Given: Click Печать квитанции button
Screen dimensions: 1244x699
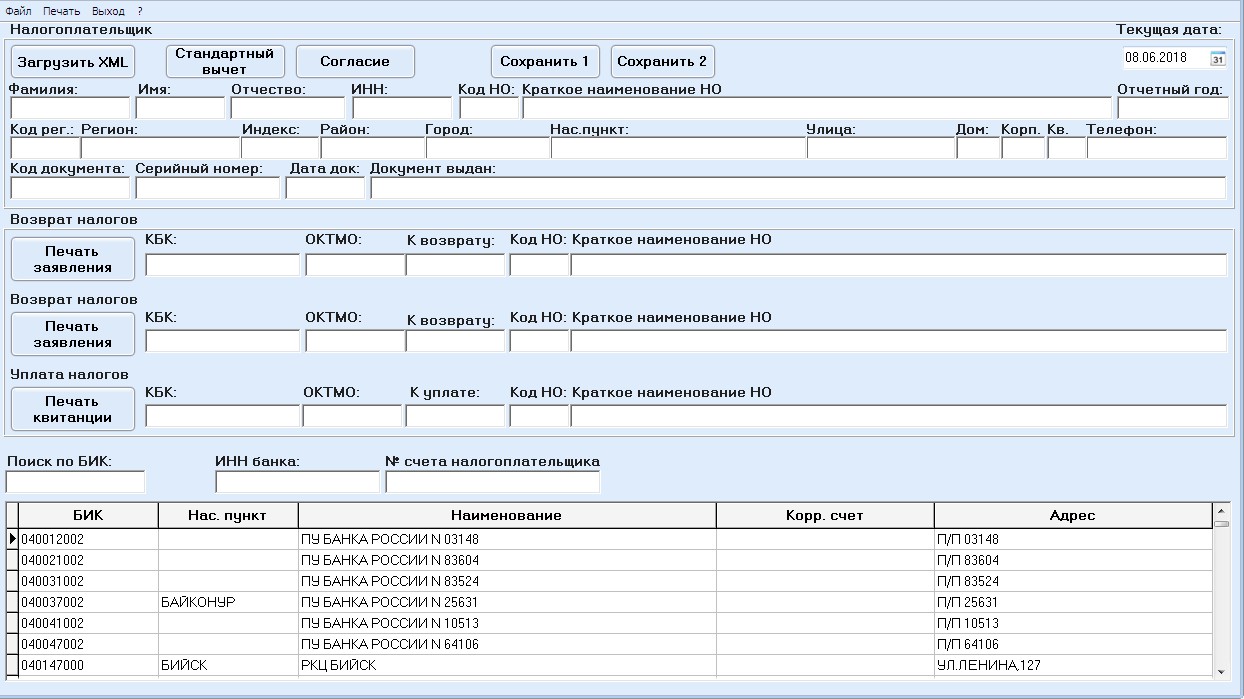Looking at the screenshot, I should [72, 409].
